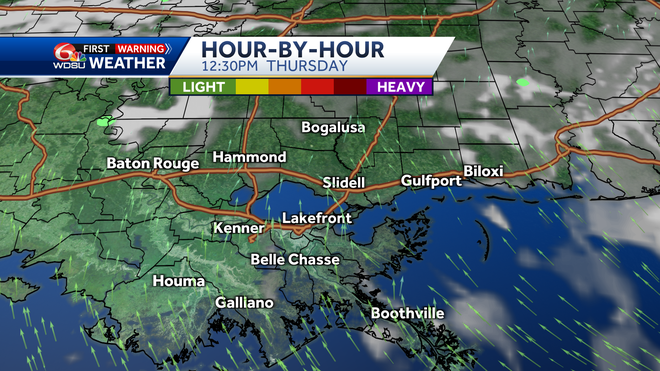The image size is (660, 371).
Task: Click the Kenner city label
Action: [x=239, y=228]
